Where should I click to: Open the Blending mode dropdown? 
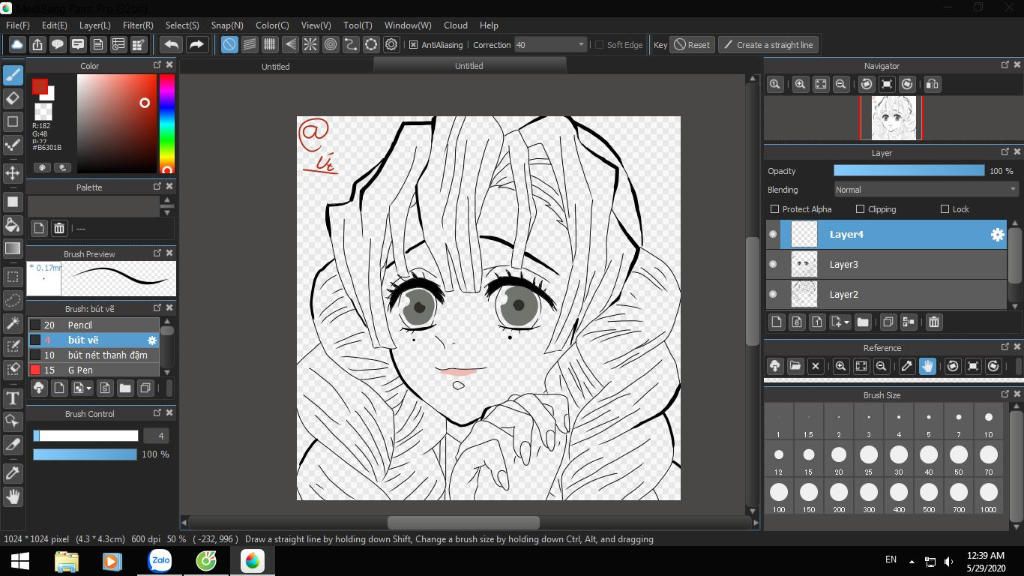[926, 189]
